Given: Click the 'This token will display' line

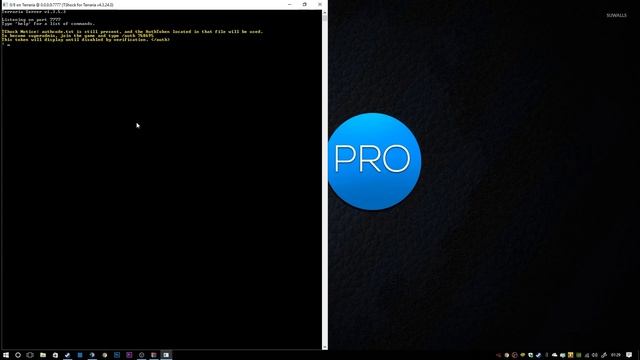Looking at the screenshot, I should 86,40.
